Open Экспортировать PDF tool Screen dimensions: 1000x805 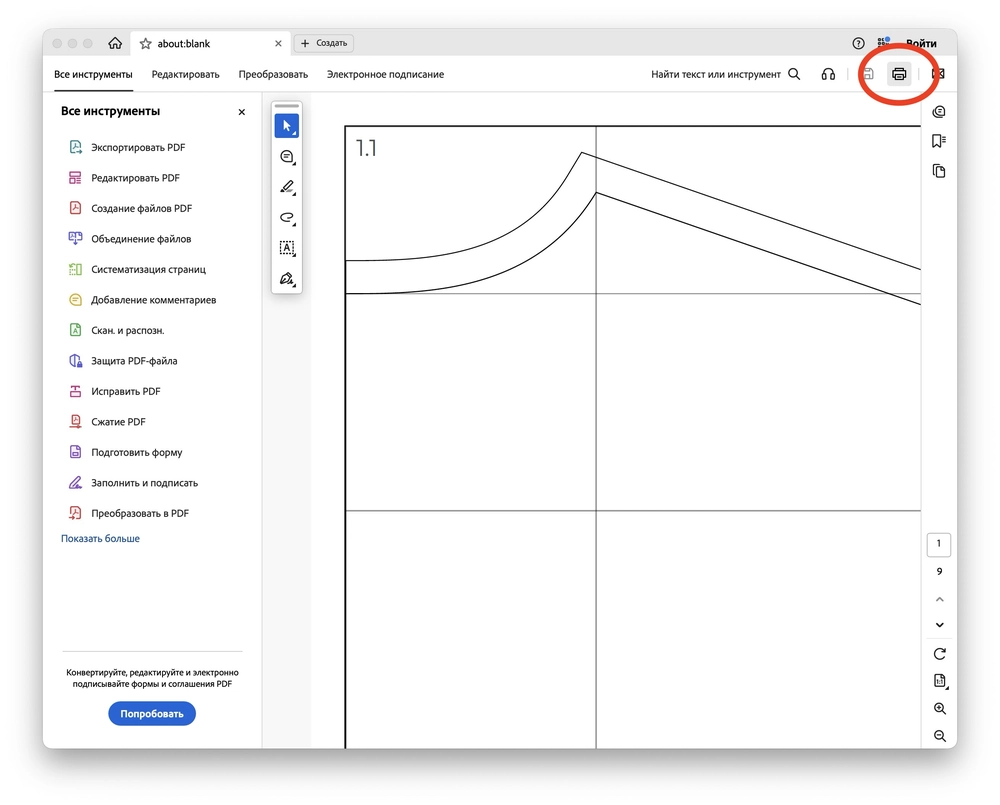point(126,147)
